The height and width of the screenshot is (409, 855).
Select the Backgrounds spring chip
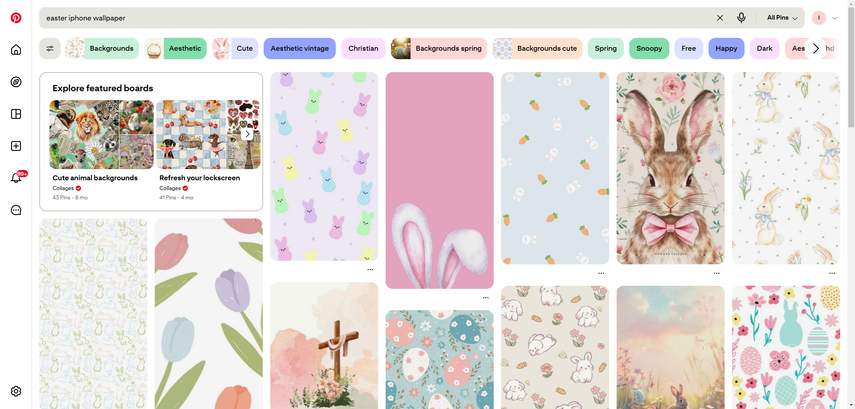tap(439, 49)
